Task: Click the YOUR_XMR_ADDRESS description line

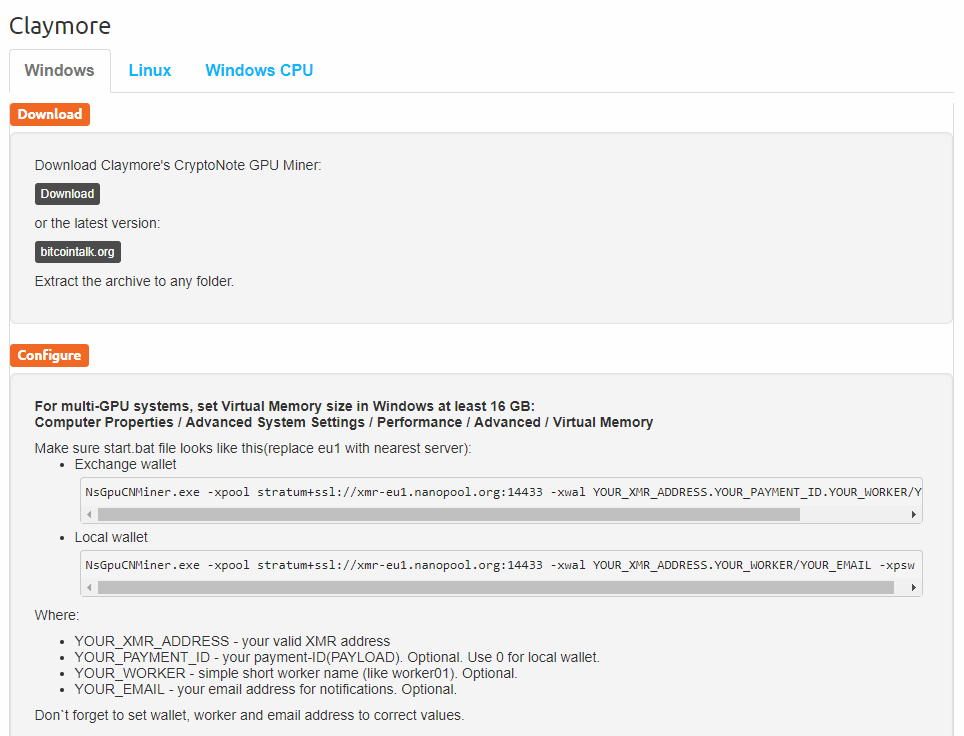Action: tap(232, 641)
